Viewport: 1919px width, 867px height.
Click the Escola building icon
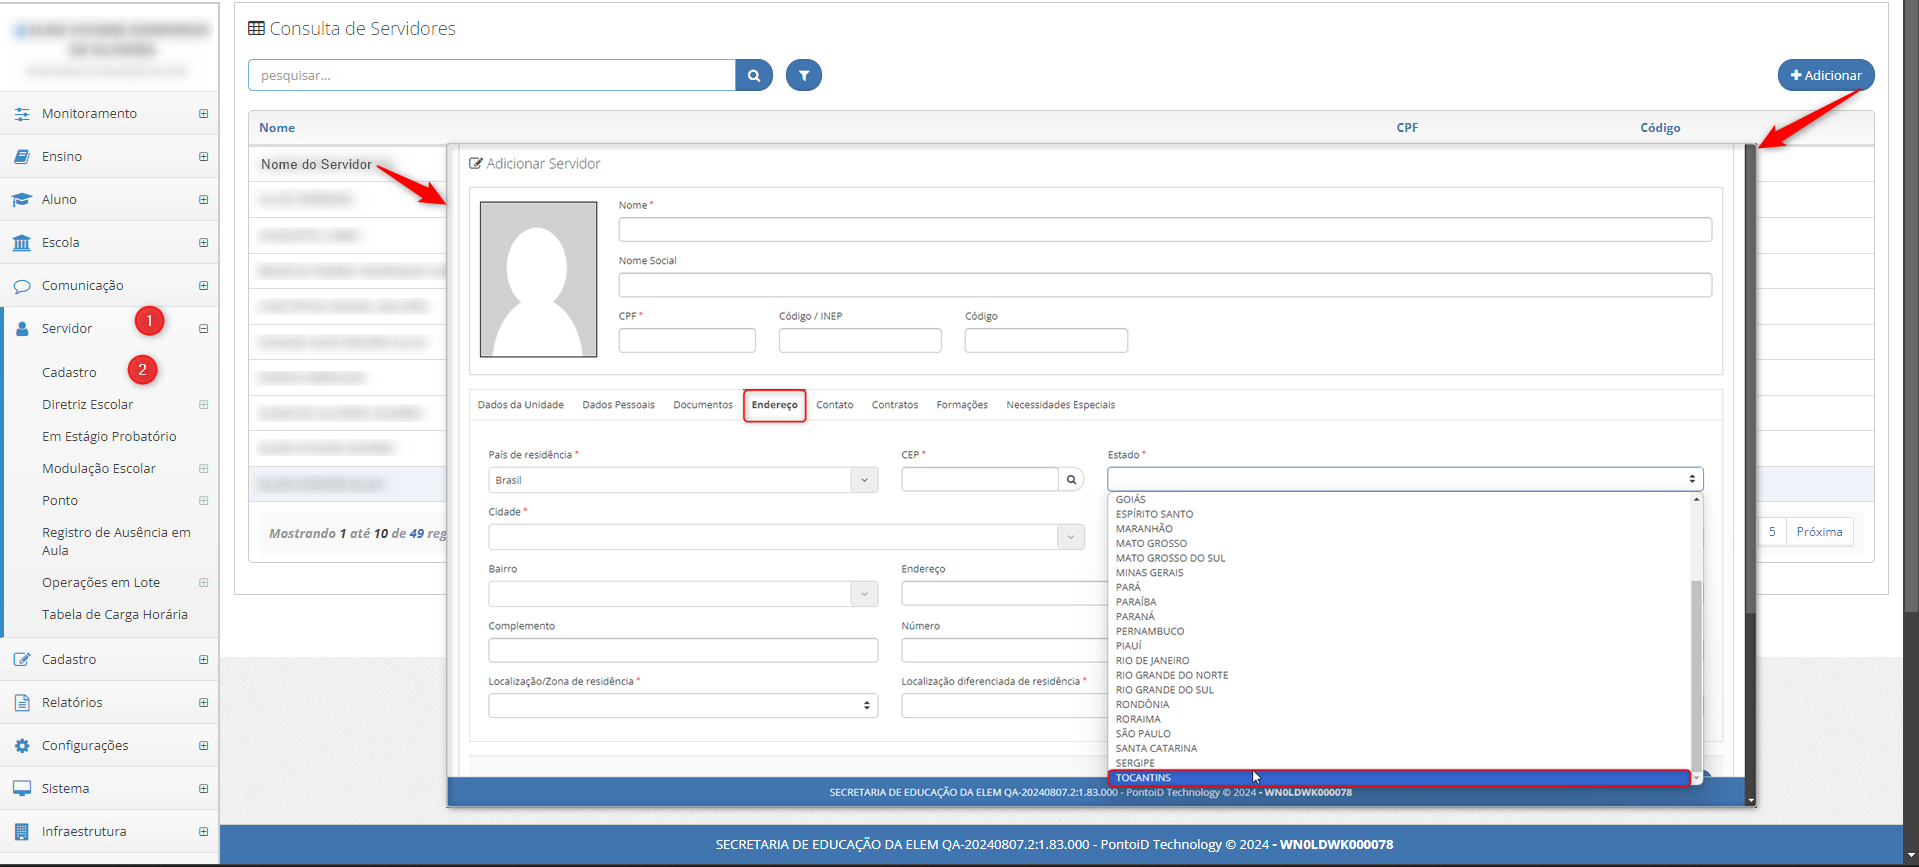coord(22,243)
